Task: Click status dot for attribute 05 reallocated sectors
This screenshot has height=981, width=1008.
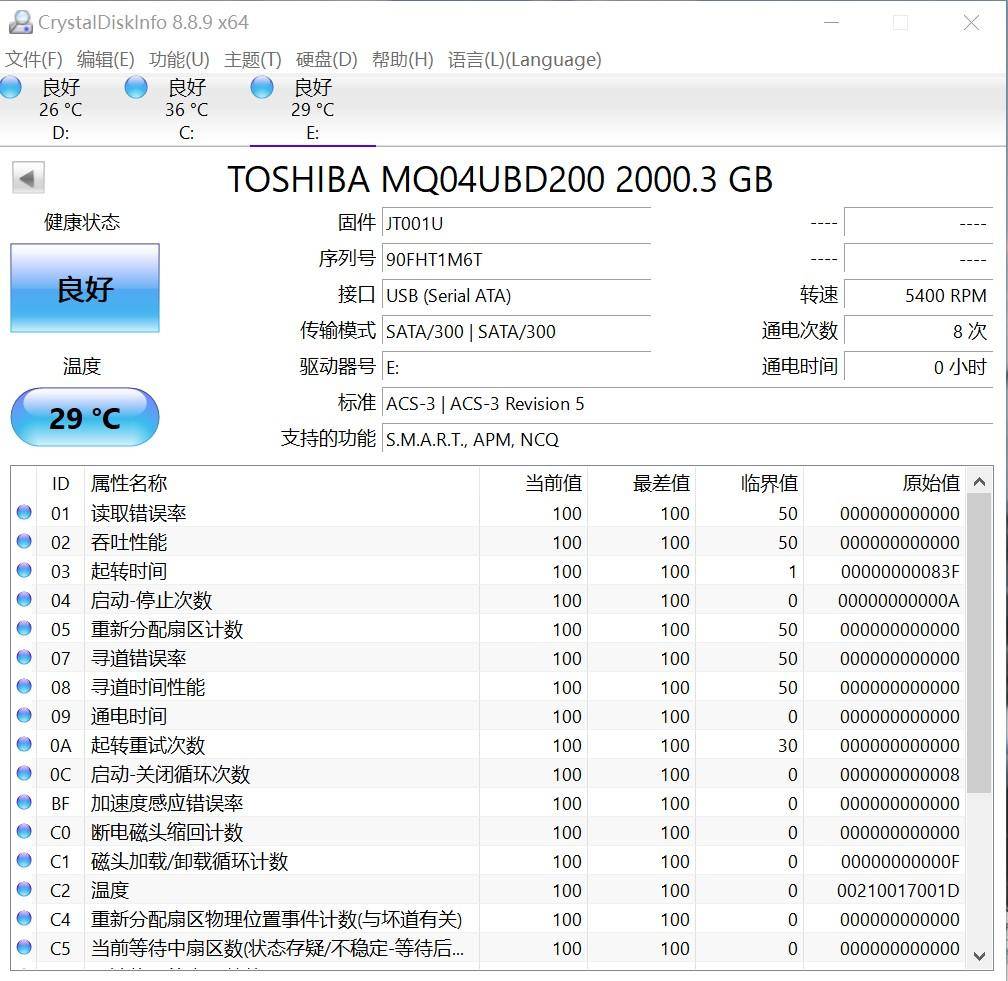Action: coord(24,629)
